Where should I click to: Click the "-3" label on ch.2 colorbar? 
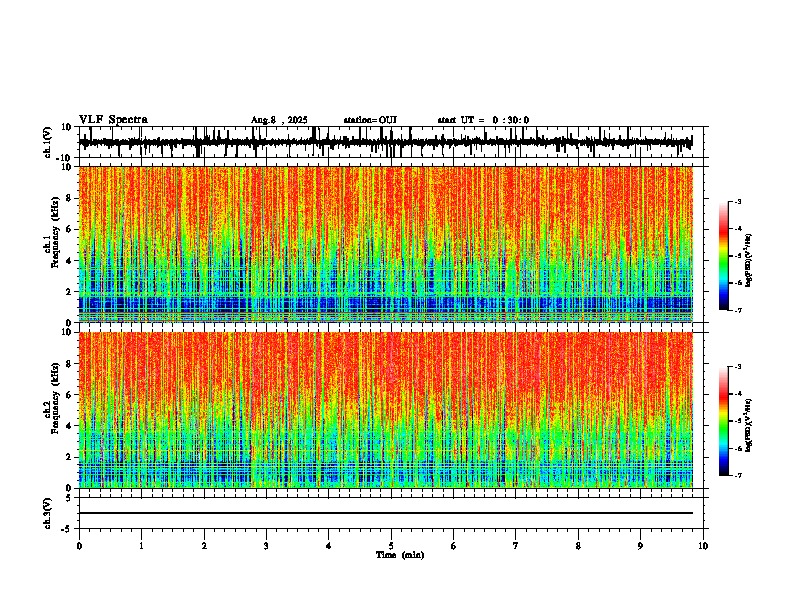[737, 367]
